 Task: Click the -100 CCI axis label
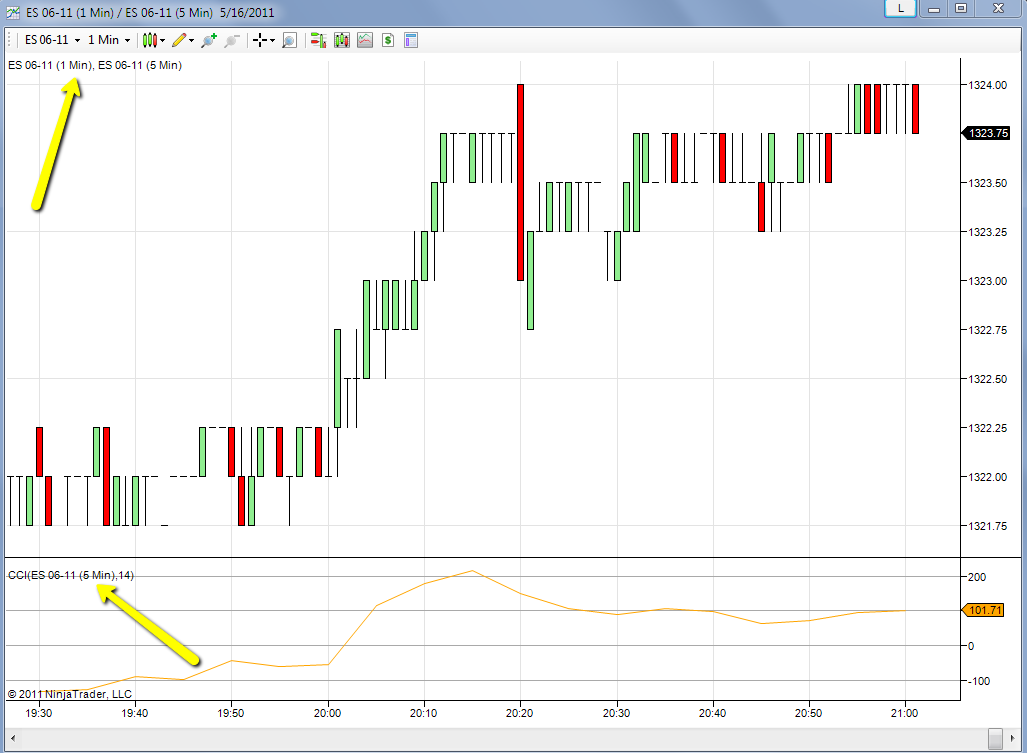click(979, 681)
